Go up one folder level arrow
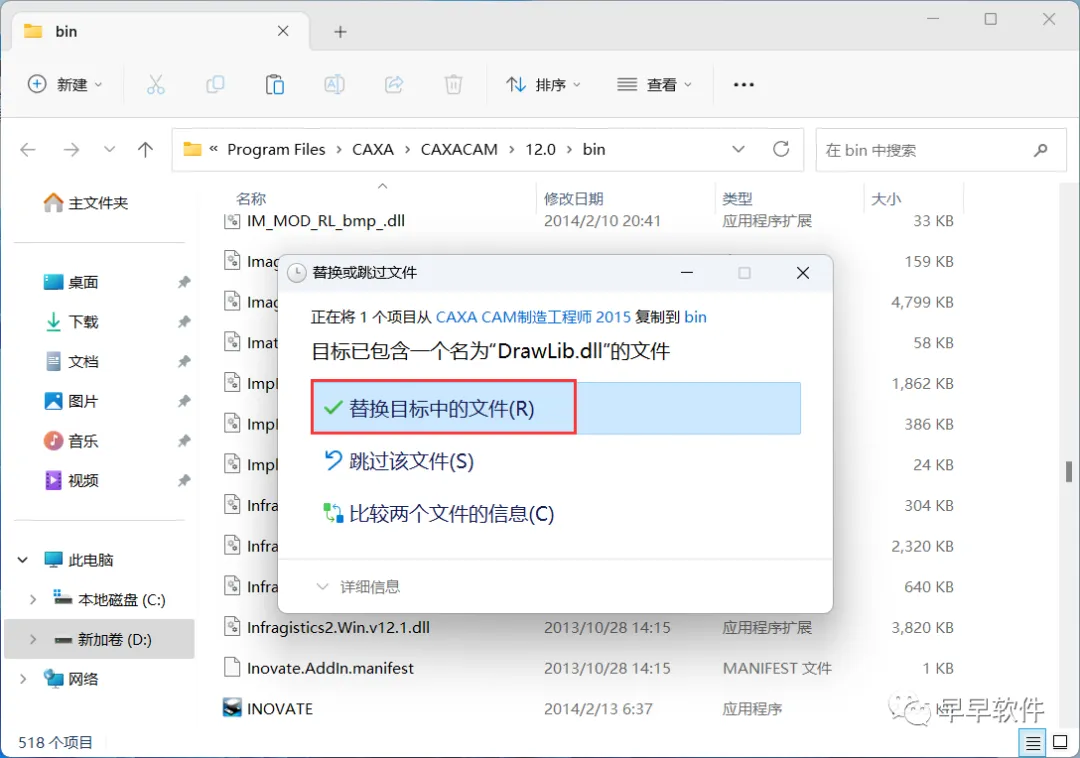1080x758 pixels. tap(145, 149)
